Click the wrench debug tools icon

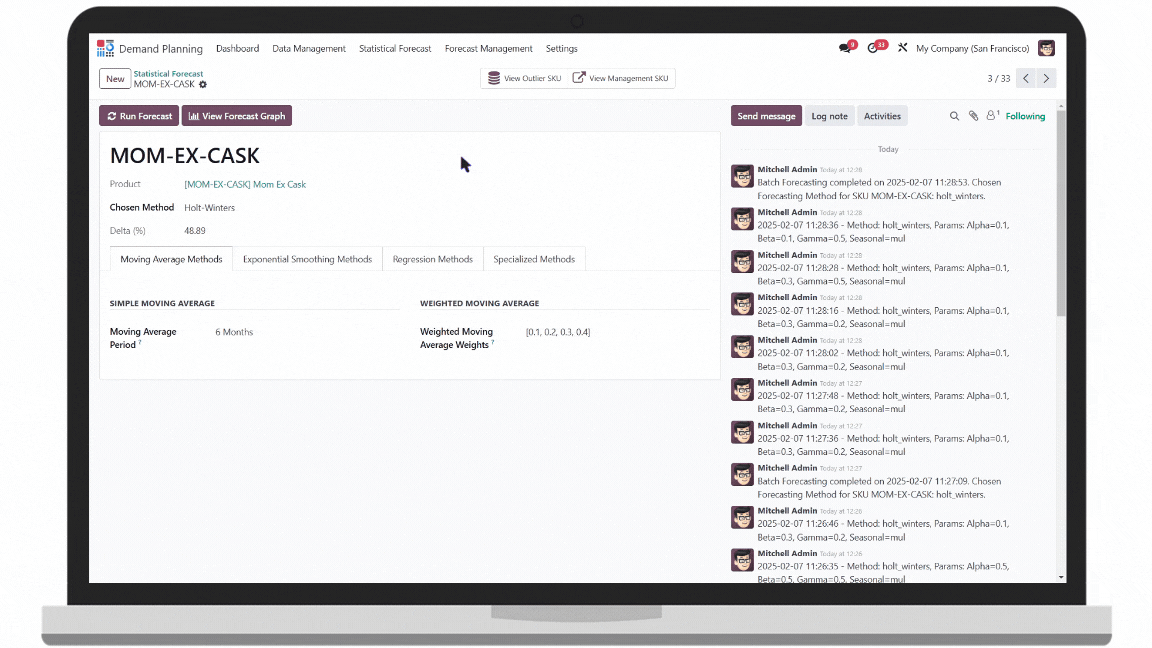(x=902, y=48)
